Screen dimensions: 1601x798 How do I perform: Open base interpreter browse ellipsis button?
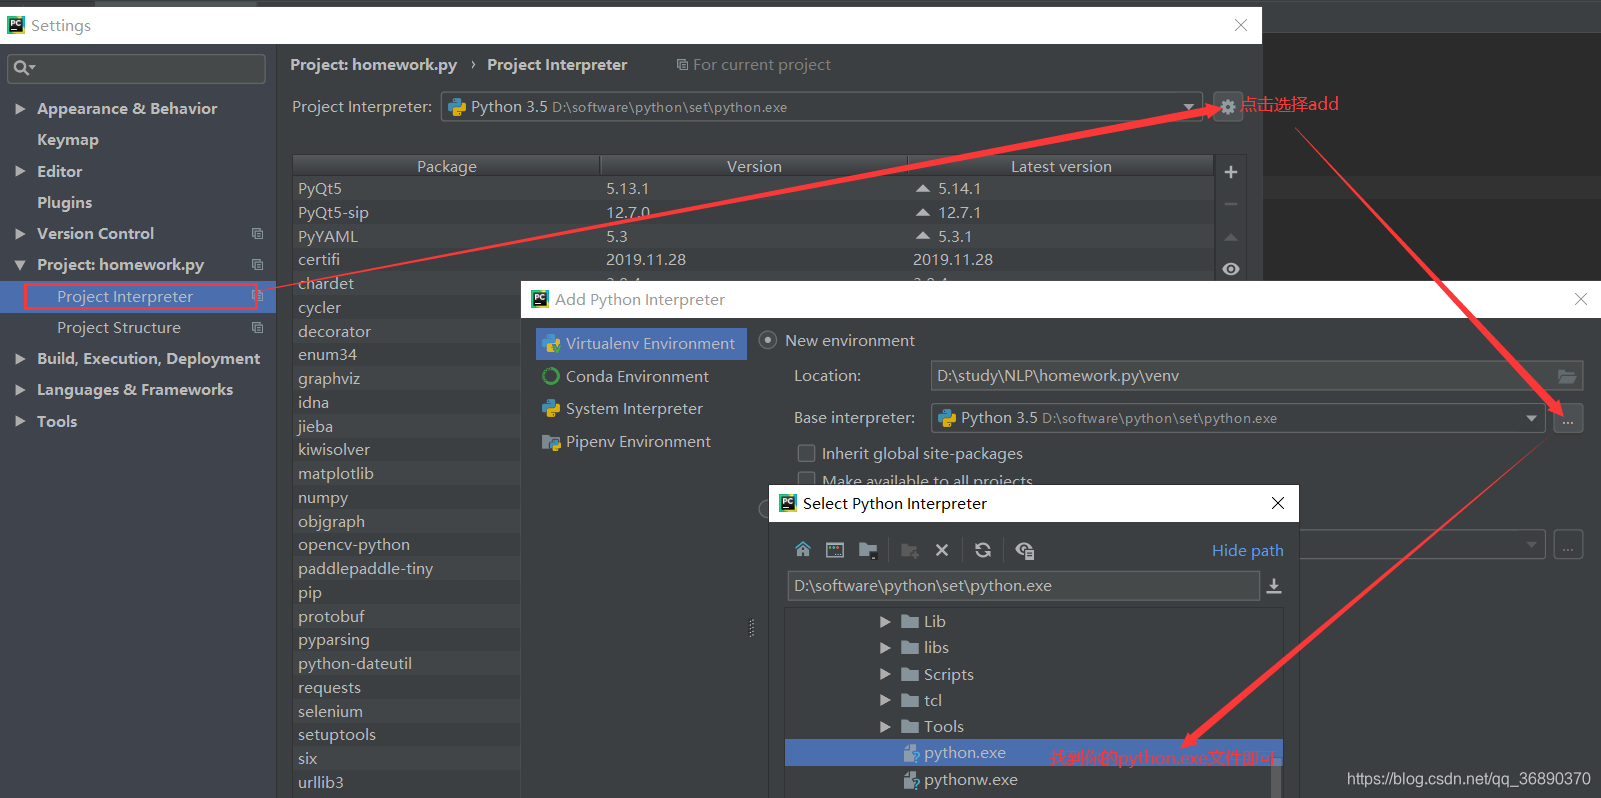(x=1568, y=419)
